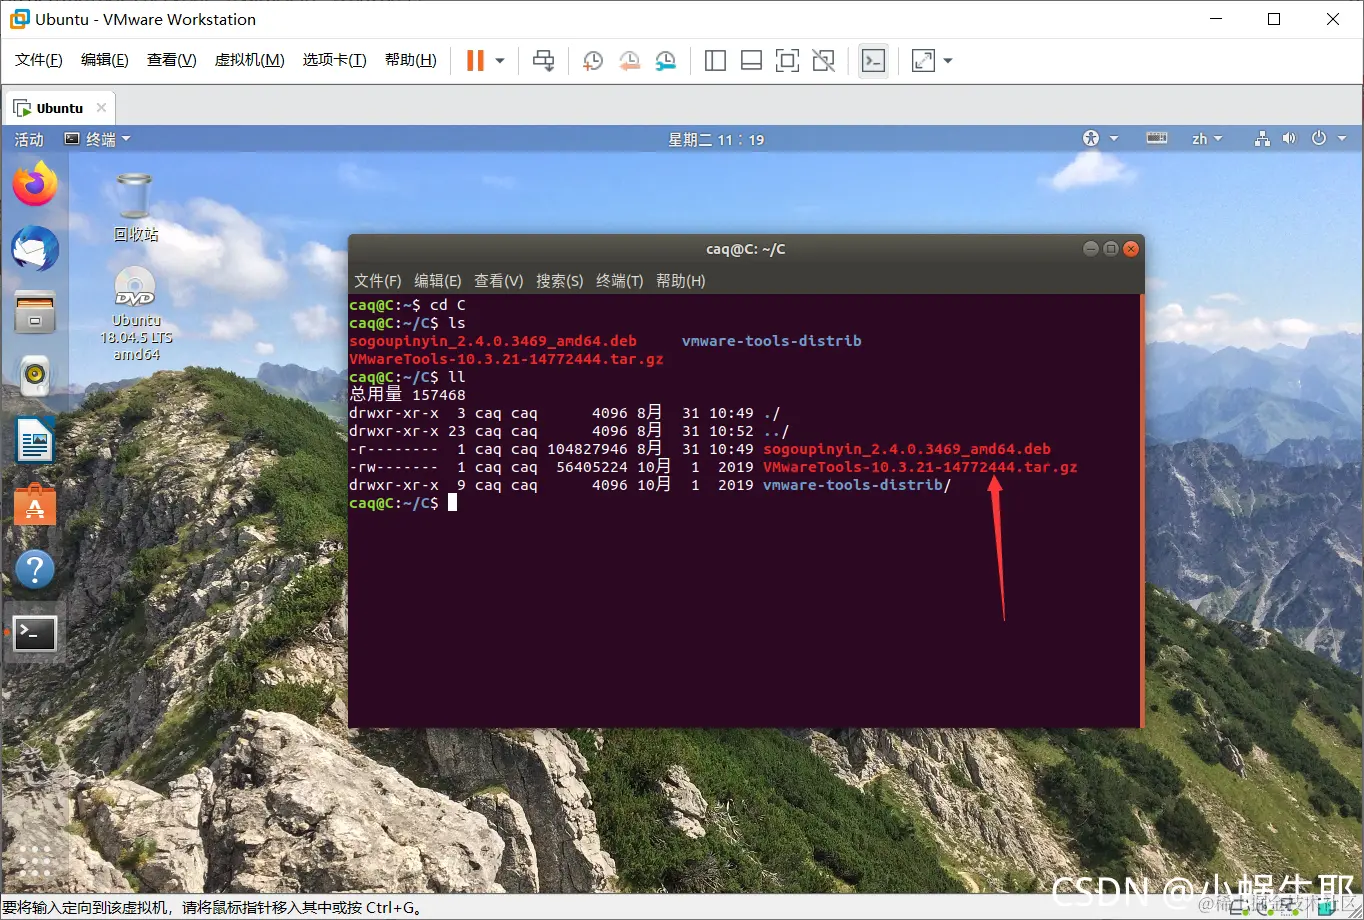Click the stretch guest display icon
The height and width of the screenshot is (920, 1364).
click(x=923, y=61)
